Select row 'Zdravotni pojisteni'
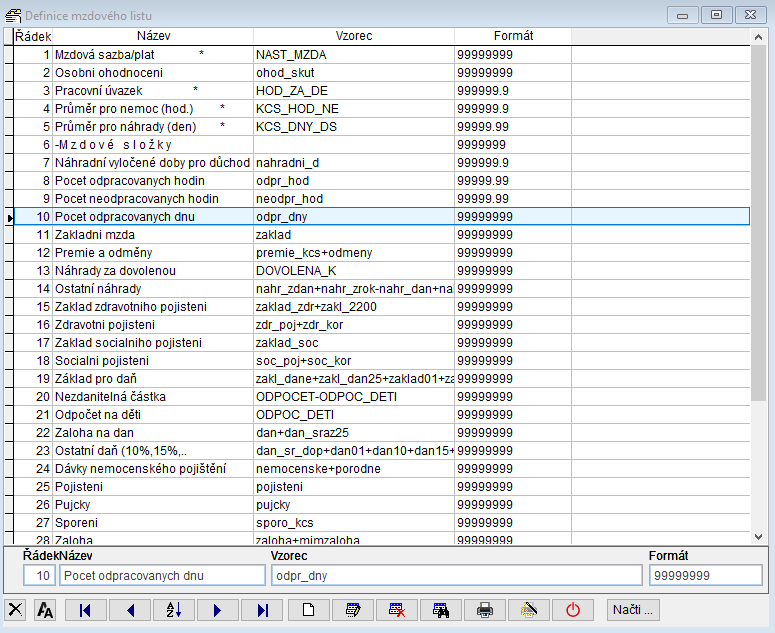This screenshot has height=633, width=775. (382, 325)
